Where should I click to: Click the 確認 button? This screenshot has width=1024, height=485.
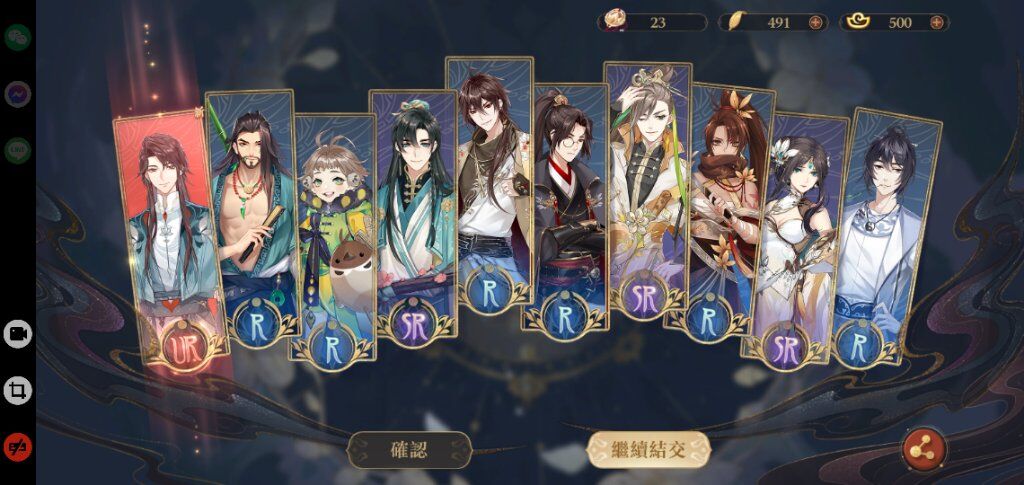pyautogui.click(x=409, y=450)
